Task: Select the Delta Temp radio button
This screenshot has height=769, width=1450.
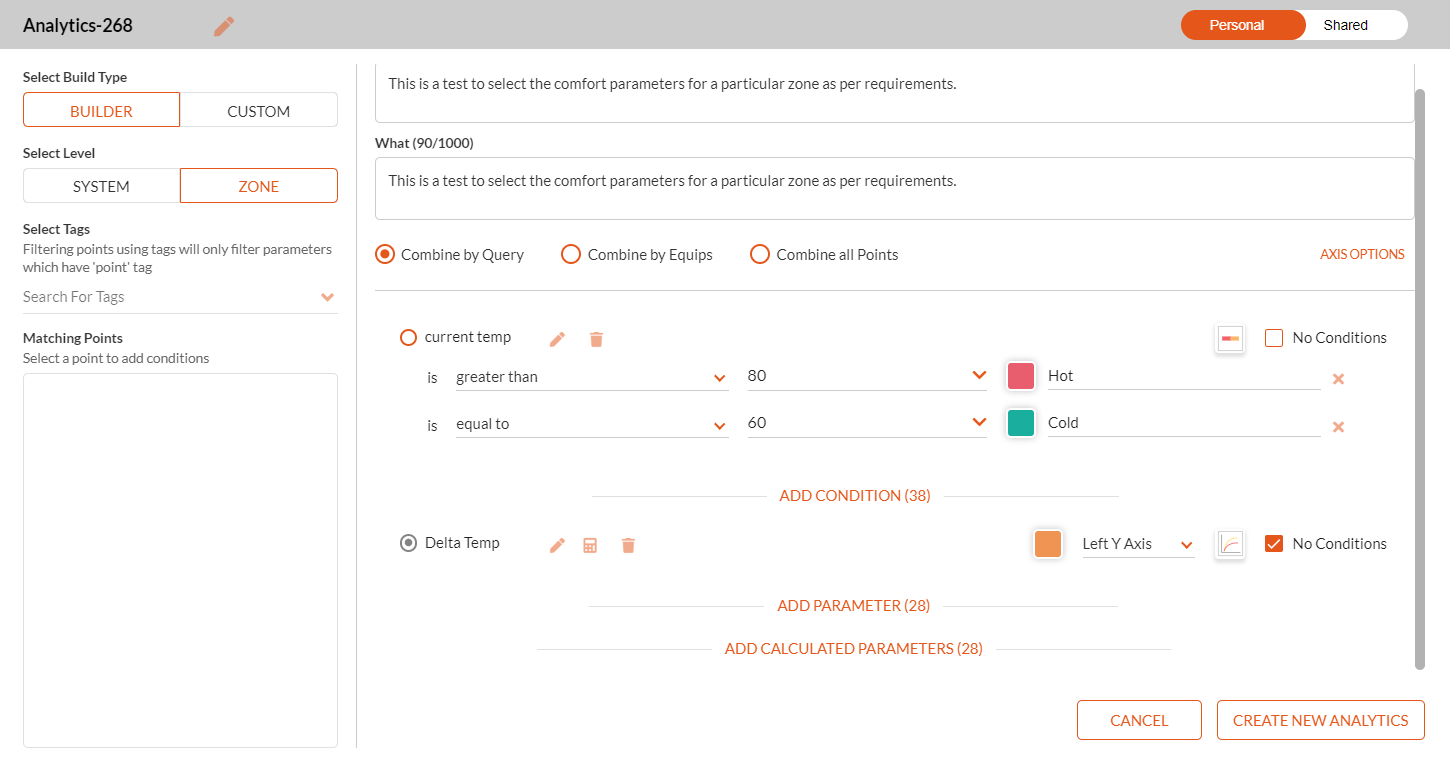Action: tap(408, 543)
